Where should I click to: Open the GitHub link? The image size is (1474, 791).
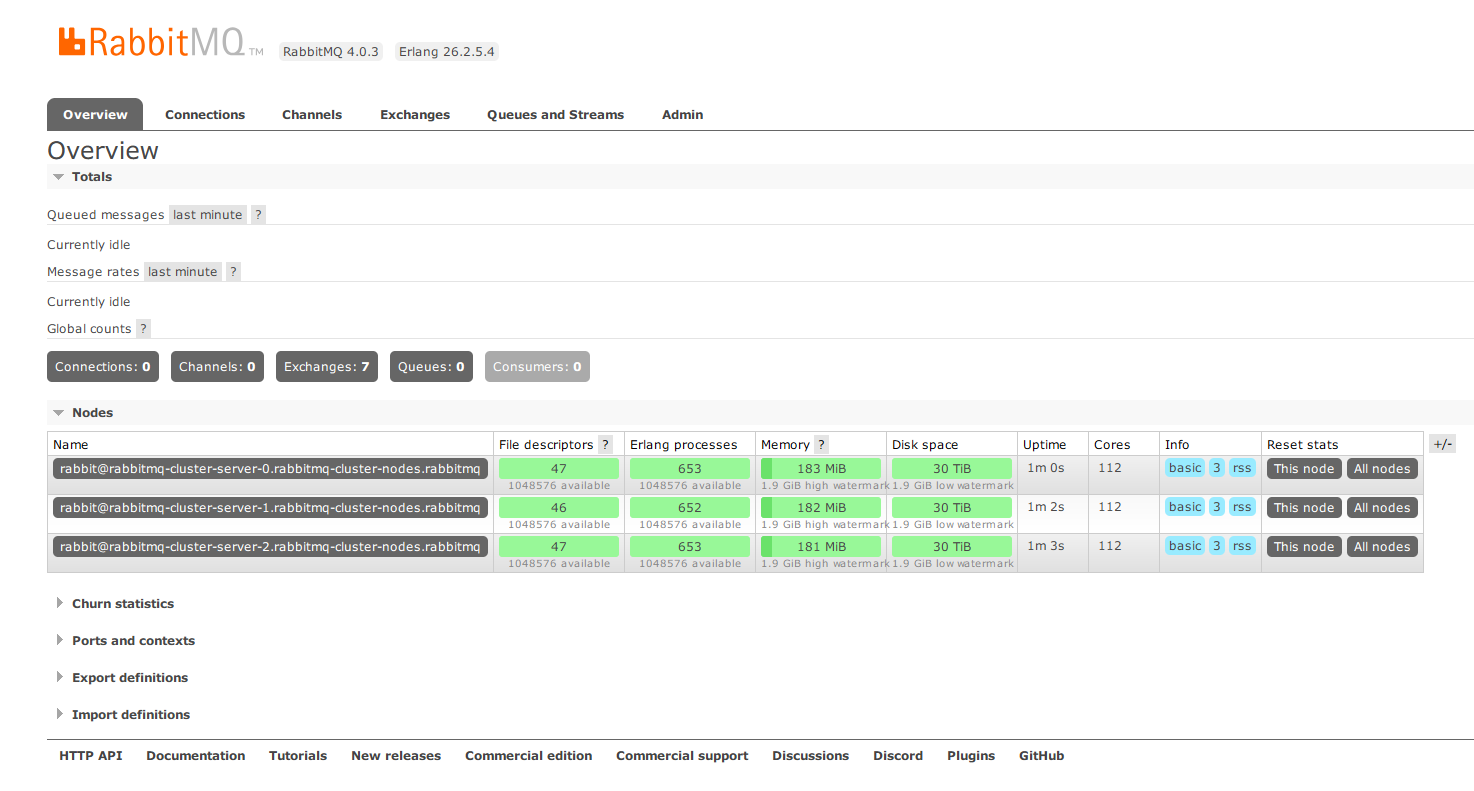tap(1042, 756)
